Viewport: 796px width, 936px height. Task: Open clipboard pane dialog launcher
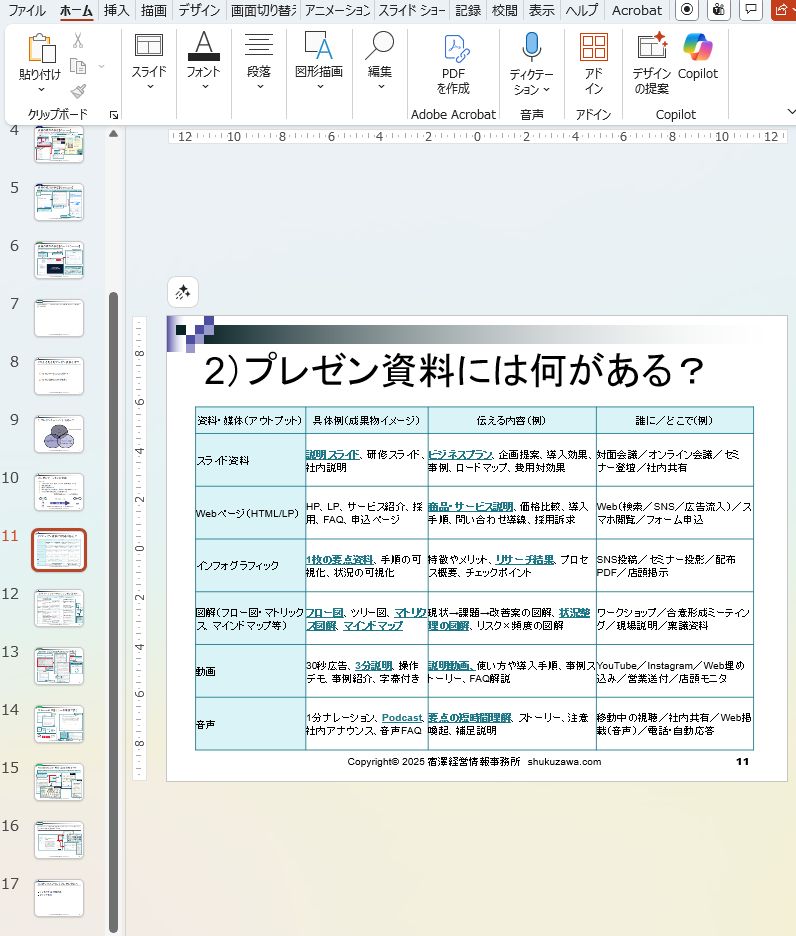coord(113,115)
